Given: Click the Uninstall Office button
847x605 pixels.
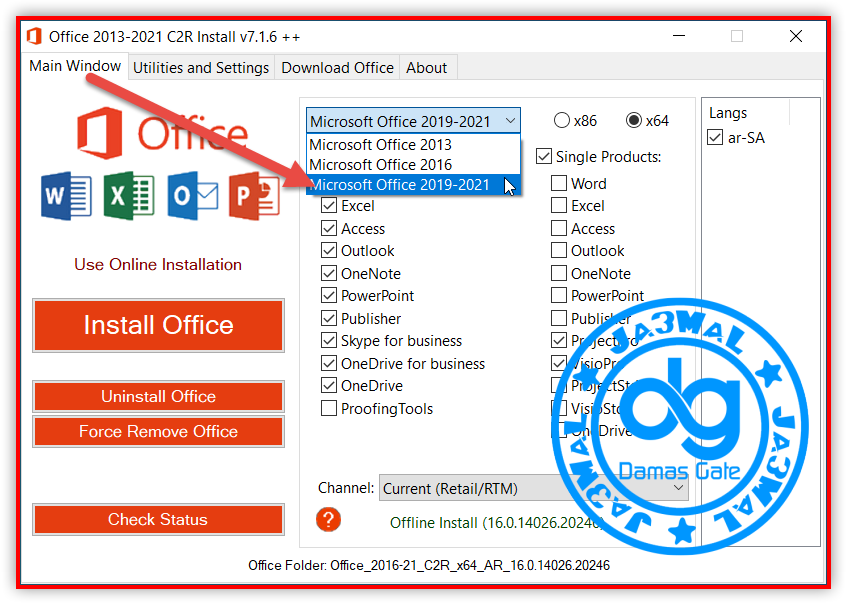Looking at the screenshot, I should 158,396.
